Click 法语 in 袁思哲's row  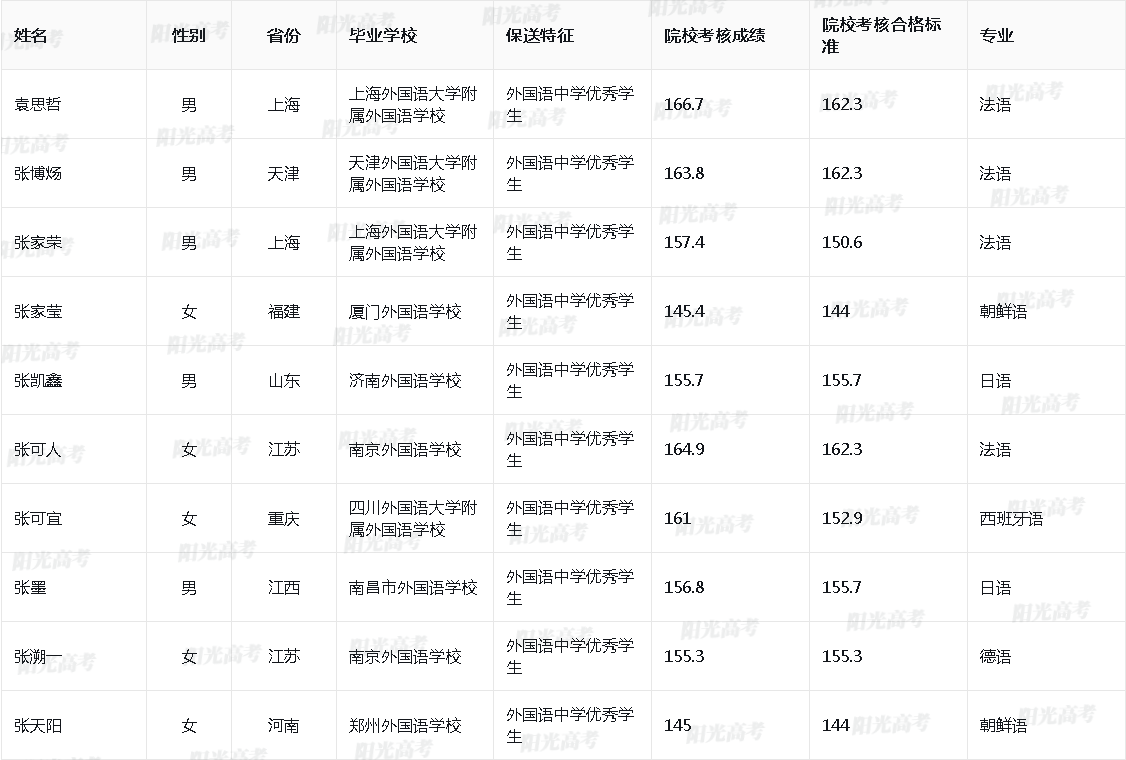pyautogui.click(x=995, y=104)
